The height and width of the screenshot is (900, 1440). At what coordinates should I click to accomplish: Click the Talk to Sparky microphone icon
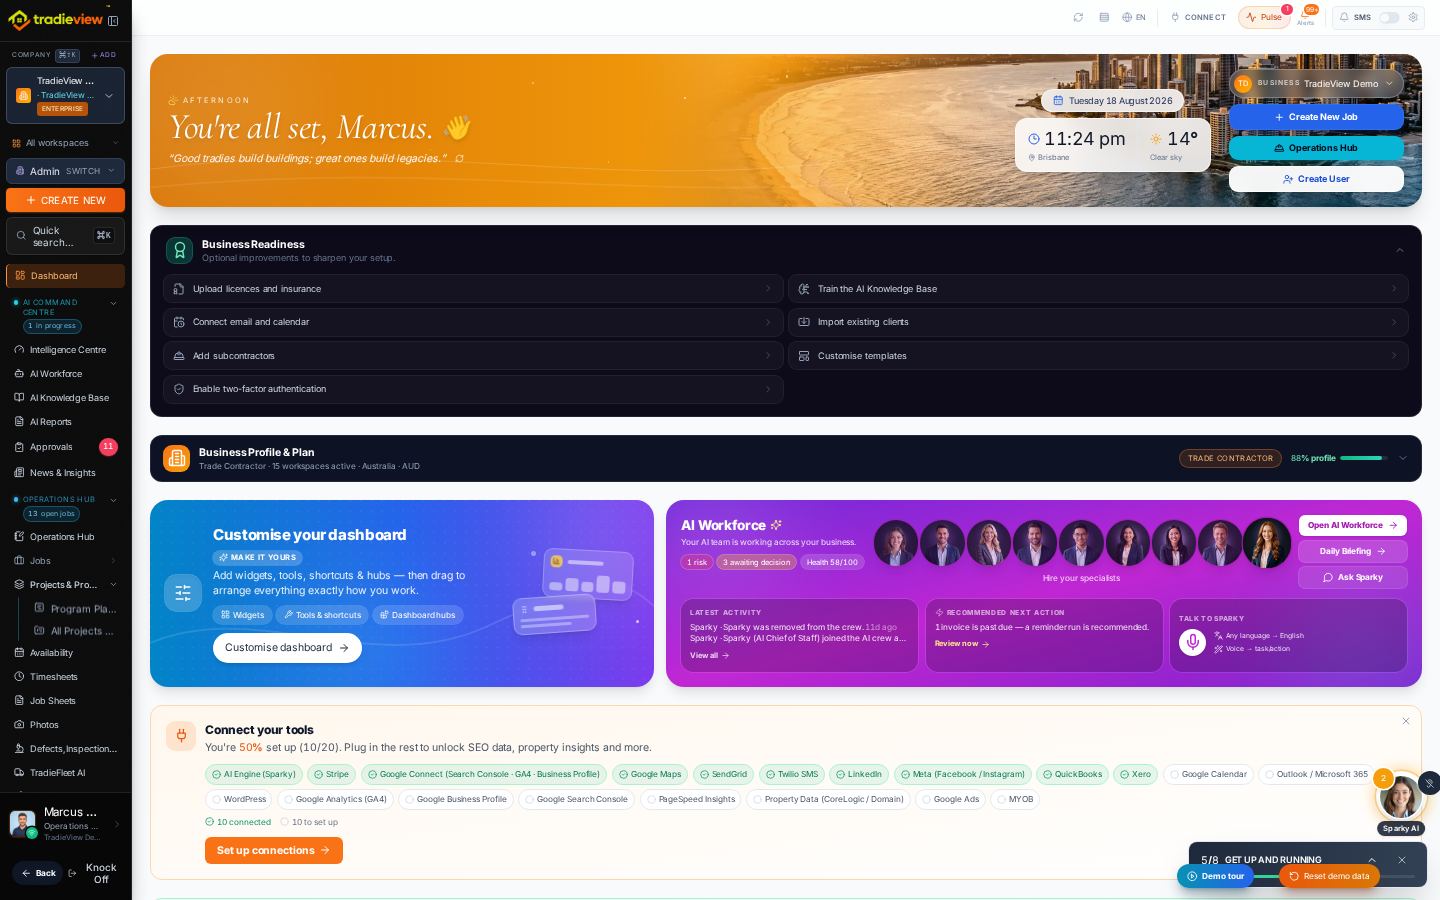point(1192,642)
